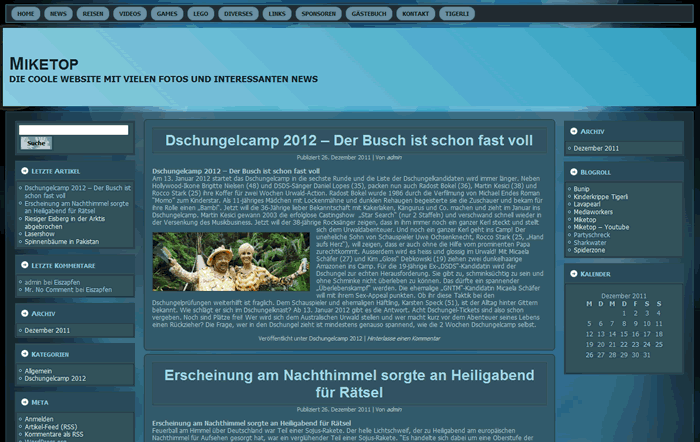
Task: Open Spinnenbäume in Pakistan article link
Action: click(62, 242)
